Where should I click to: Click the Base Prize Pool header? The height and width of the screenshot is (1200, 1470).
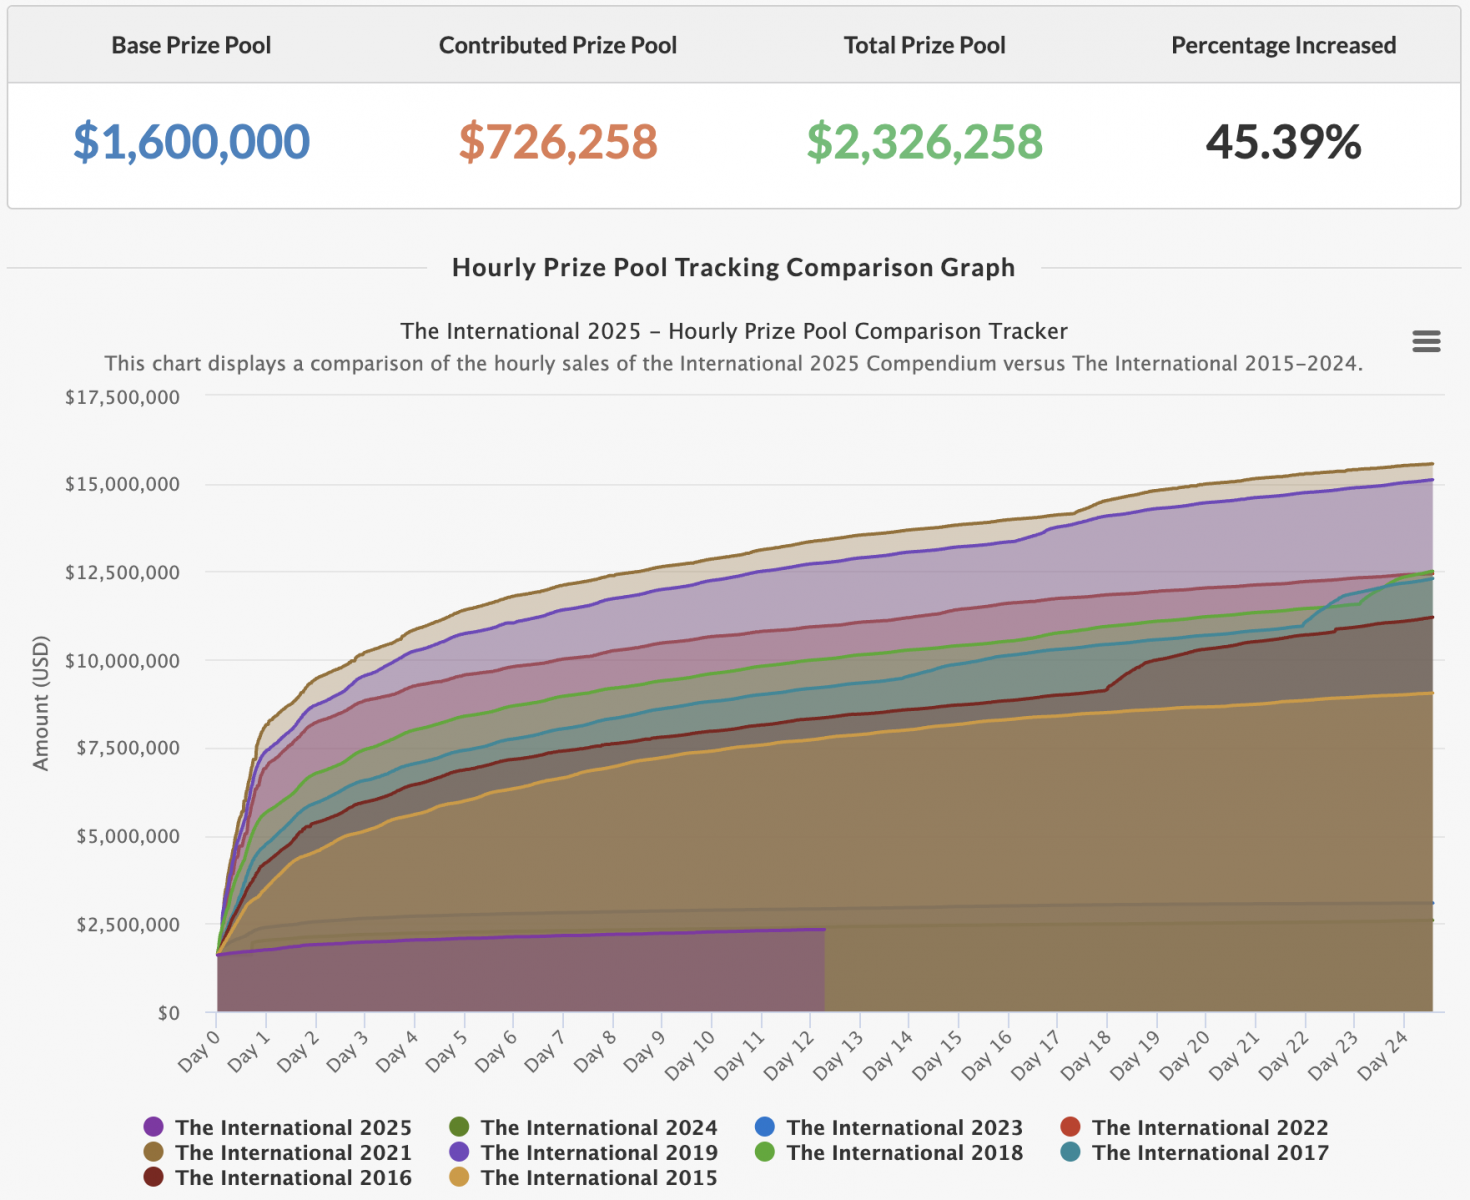coord(191,45)
